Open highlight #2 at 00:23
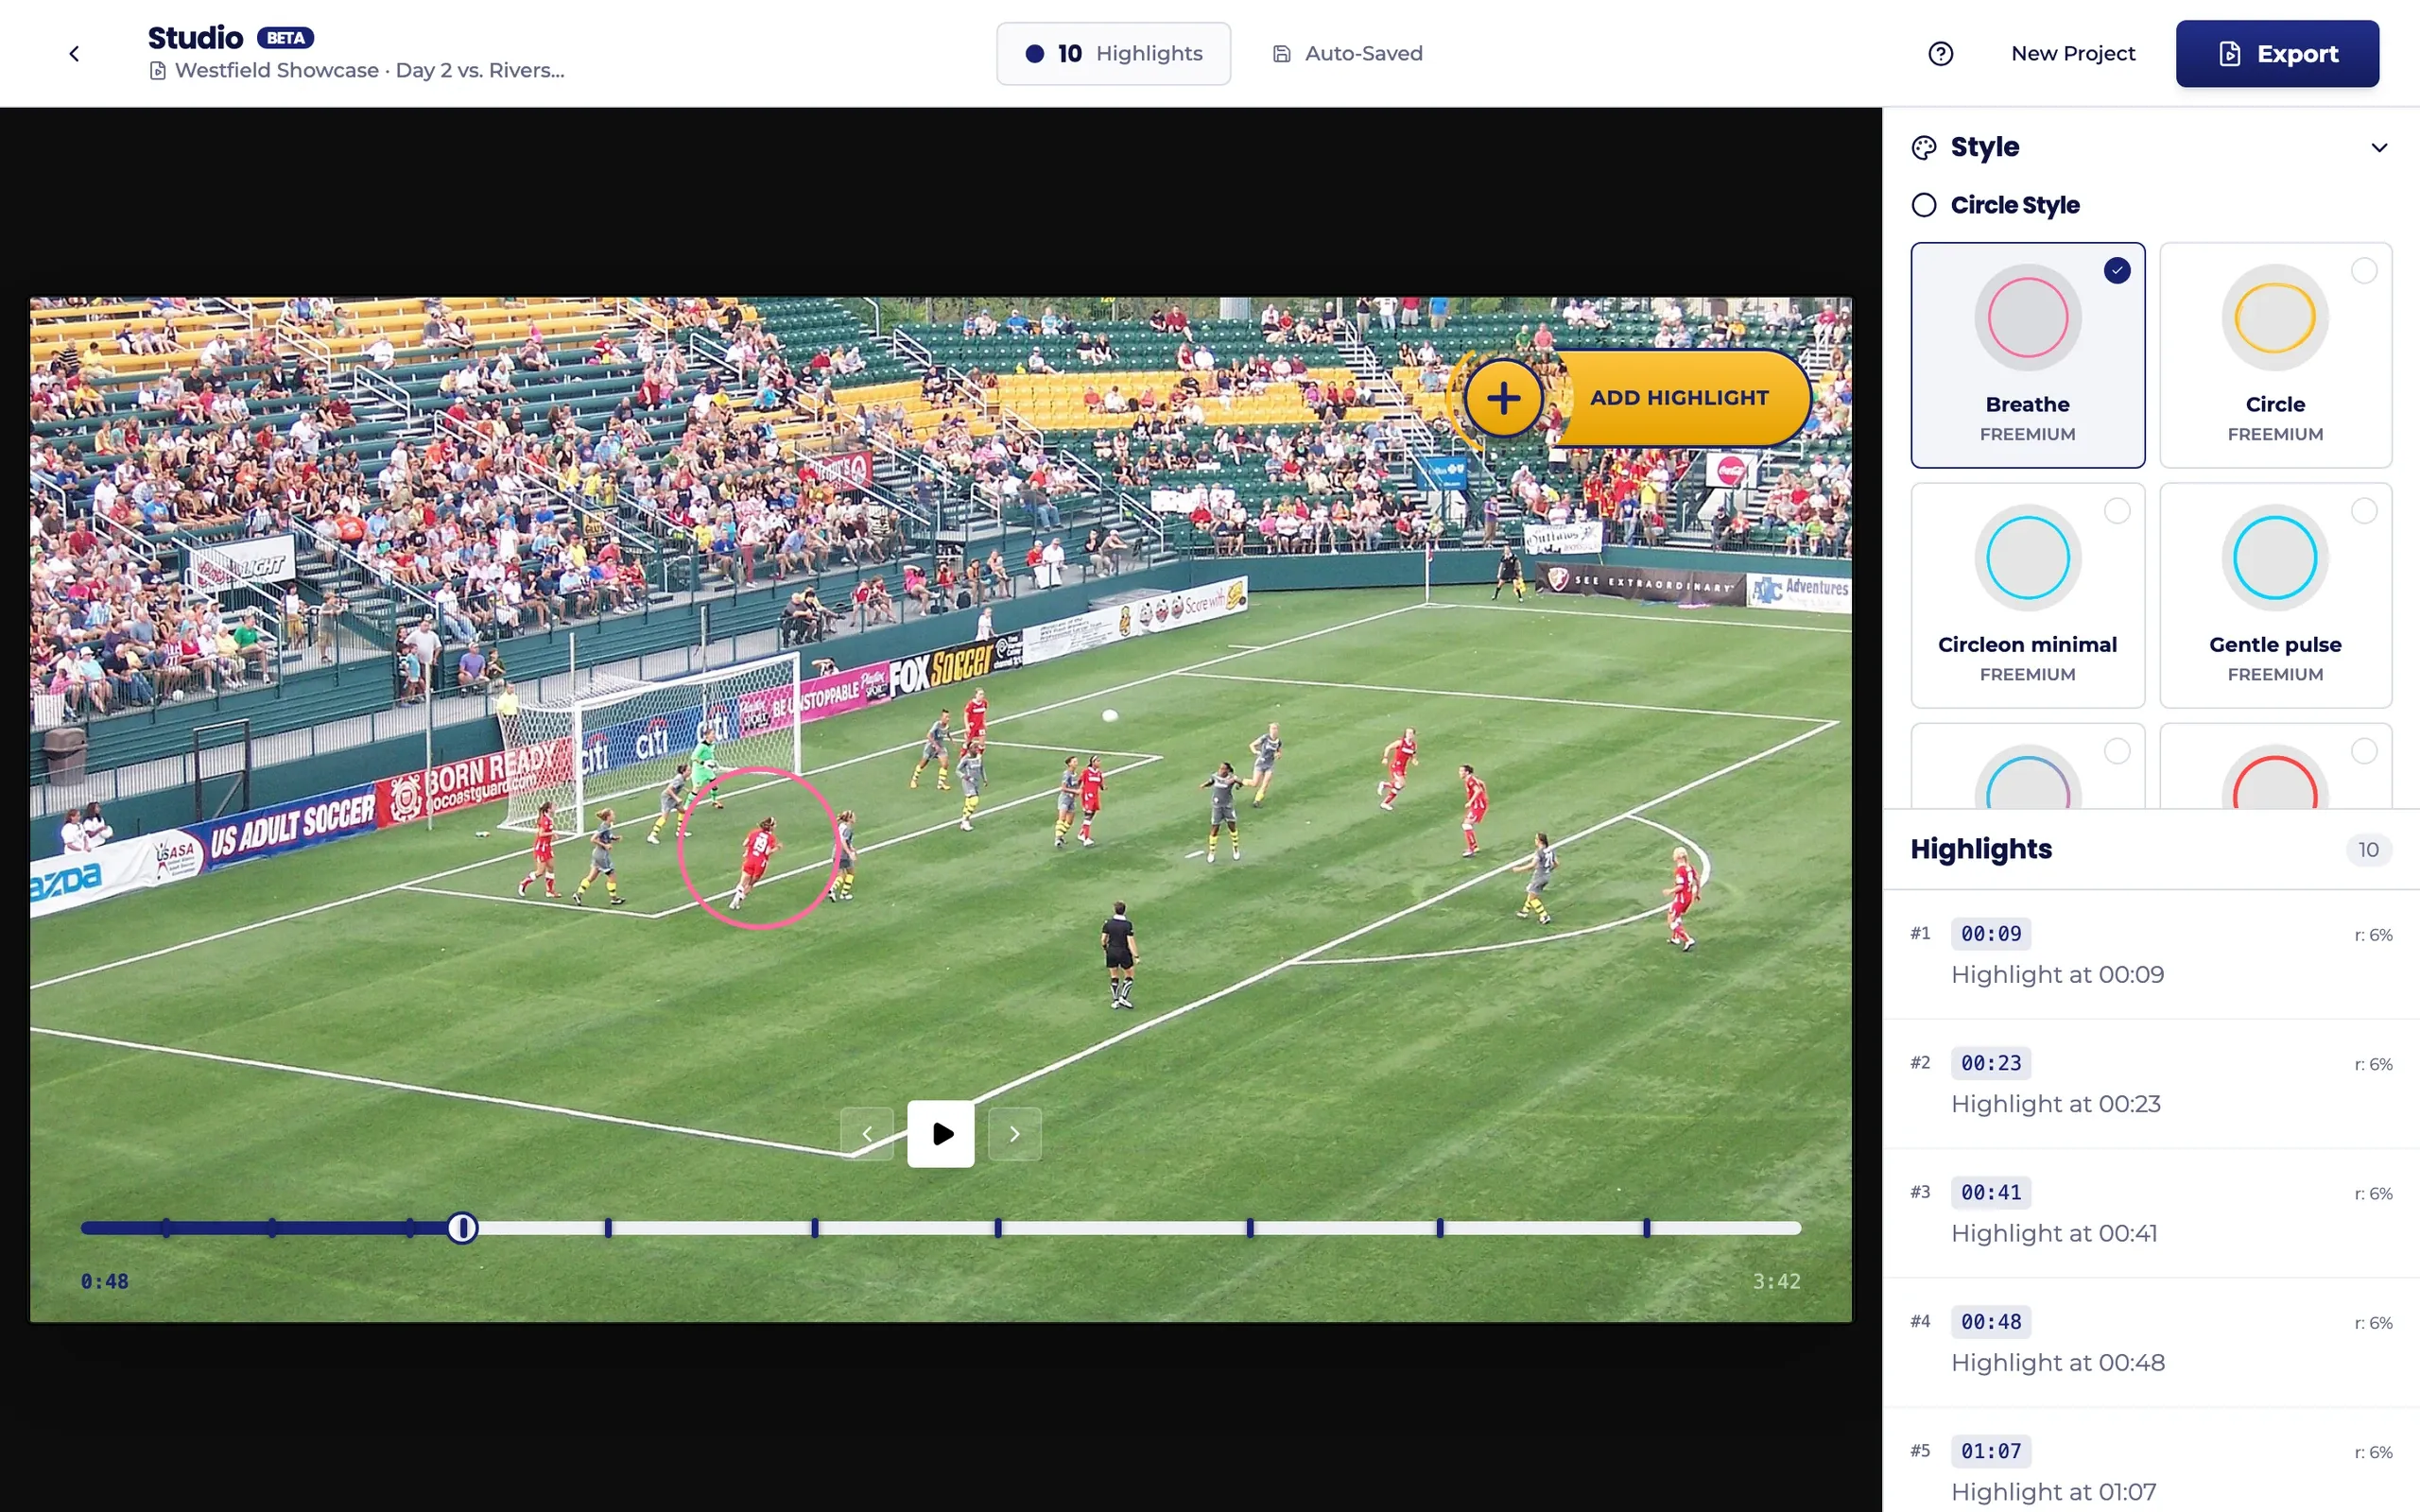This screenshot has width=2420, height=1512. coord(2150,1084)
